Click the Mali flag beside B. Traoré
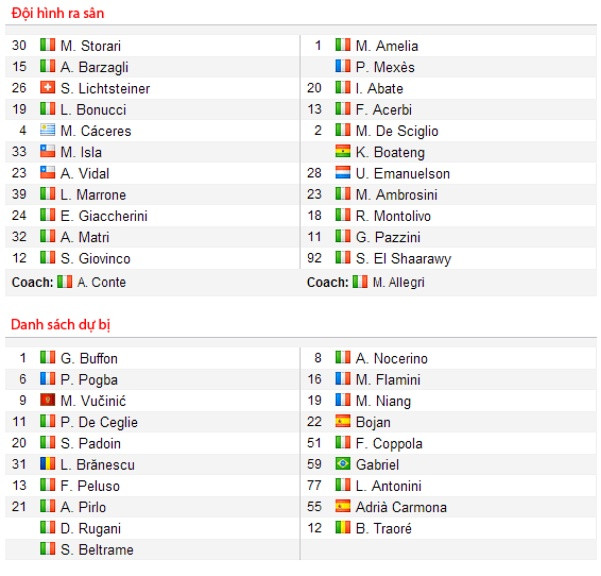 [x=342, y=528]
